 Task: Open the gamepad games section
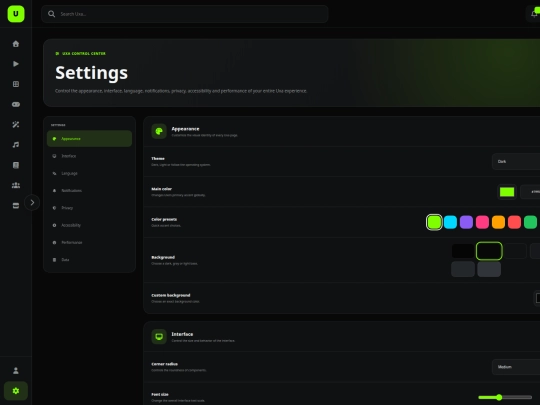pyautogui.click(x=16, y=104)
